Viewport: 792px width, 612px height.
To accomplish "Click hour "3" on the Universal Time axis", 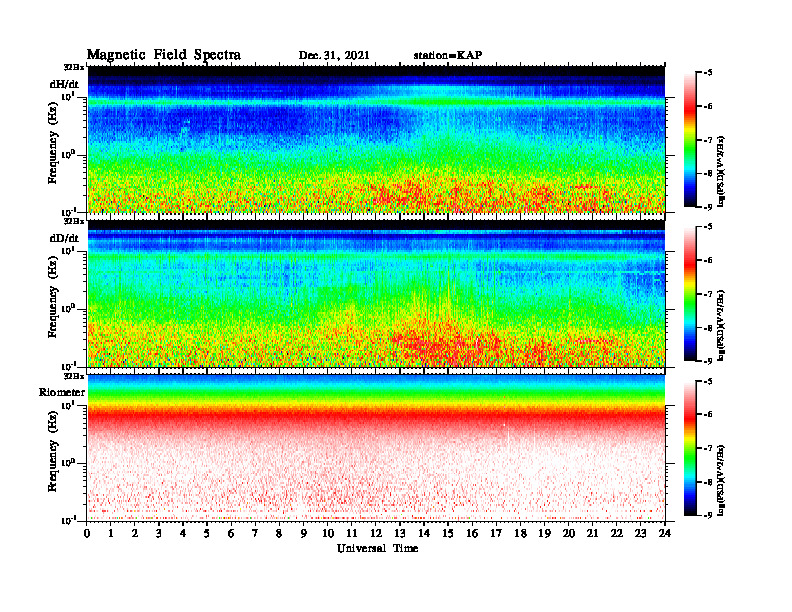I will point(159,534).
